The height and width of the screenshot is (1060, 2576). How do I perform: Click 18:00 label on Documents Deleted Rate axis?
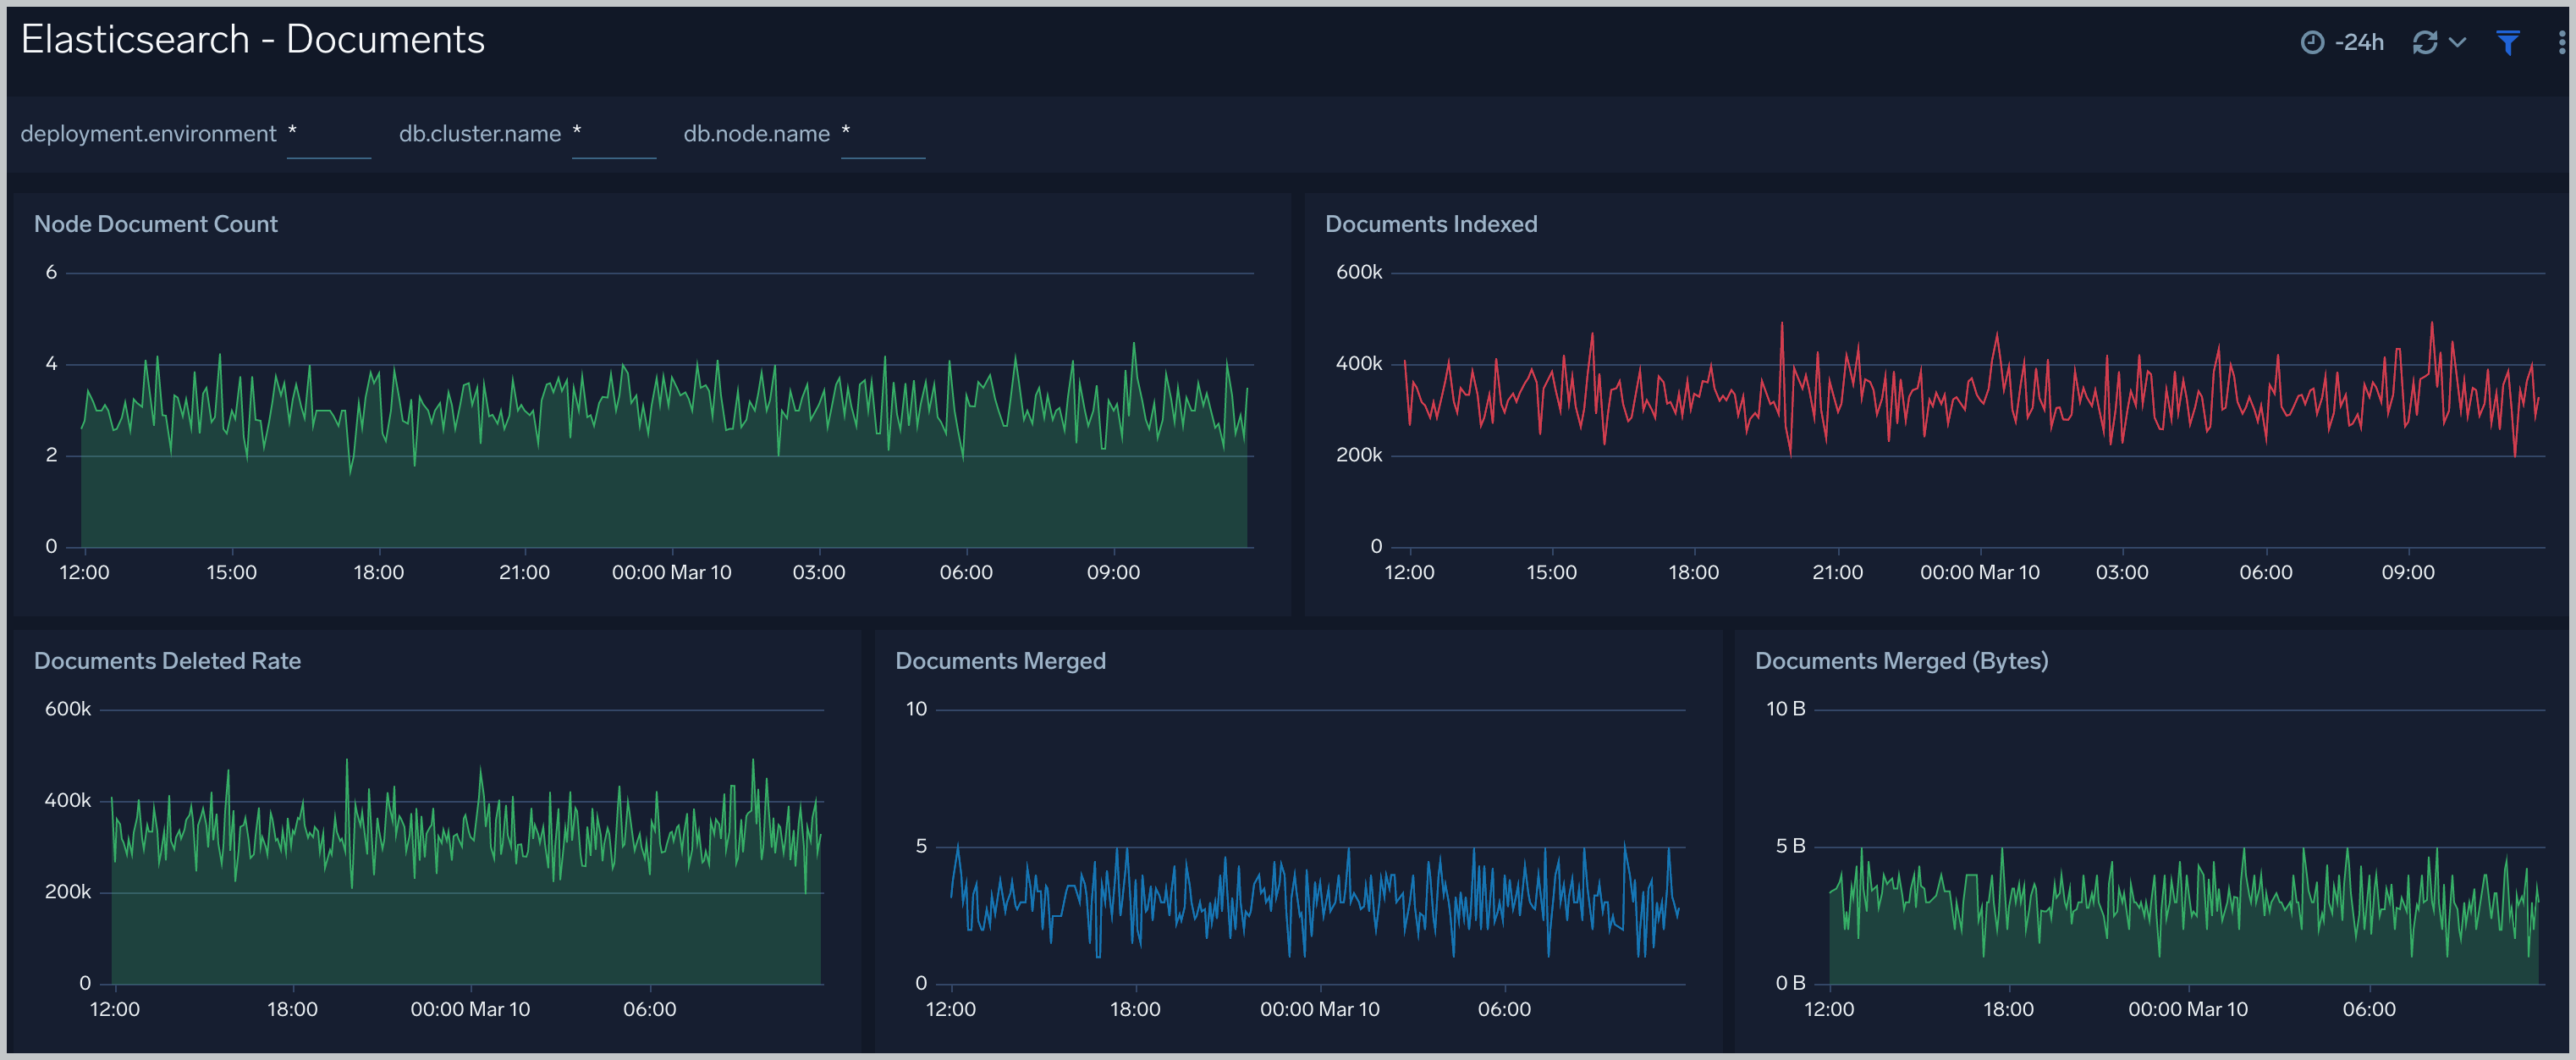(x=292, y=1010)
